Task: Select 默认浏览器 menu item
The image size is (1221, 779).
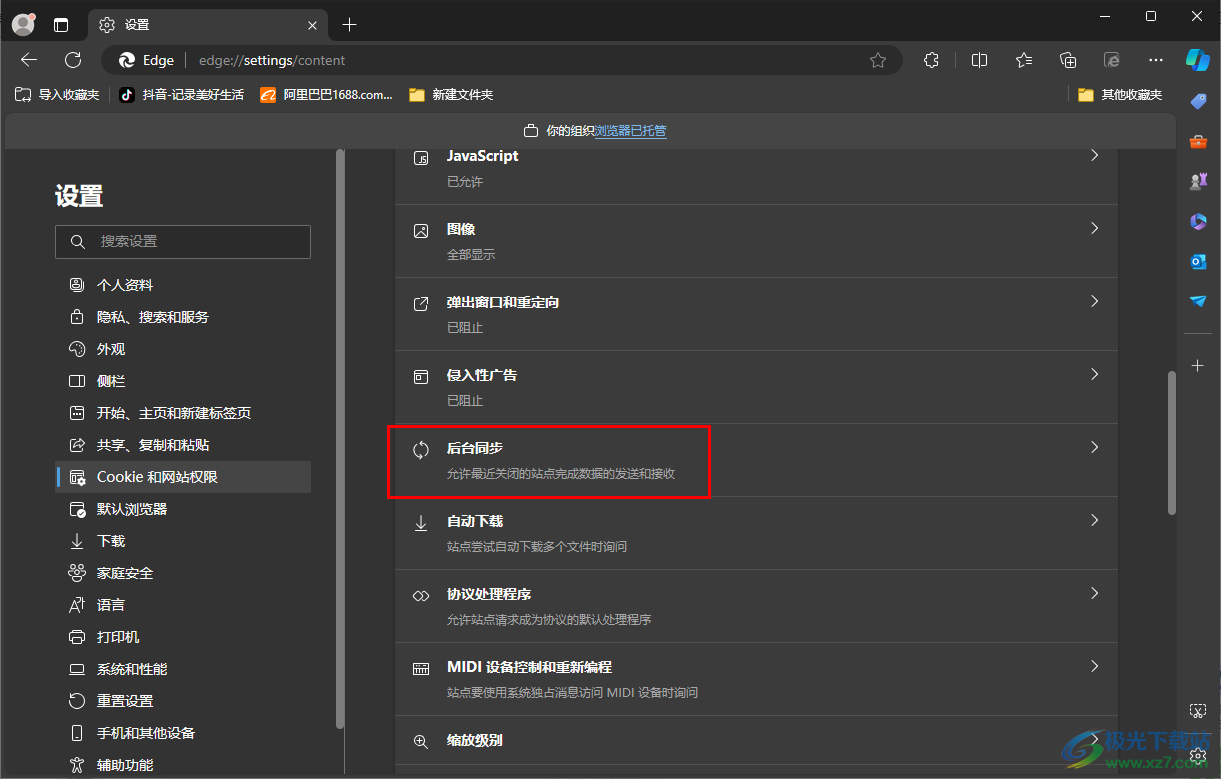Action: [x=183, y=509]
